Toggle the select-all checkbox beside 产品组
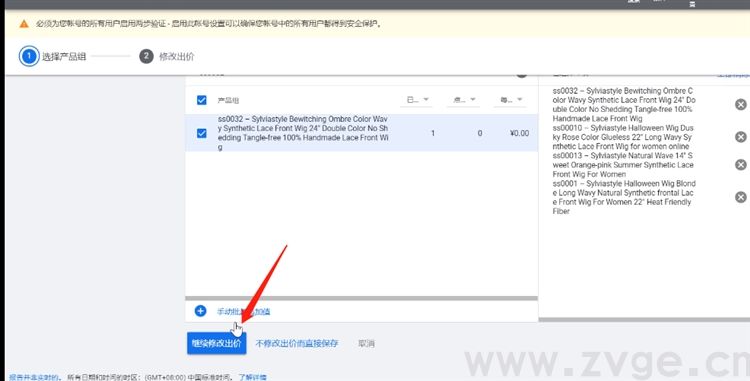750x381 pixels. (201, 100)
